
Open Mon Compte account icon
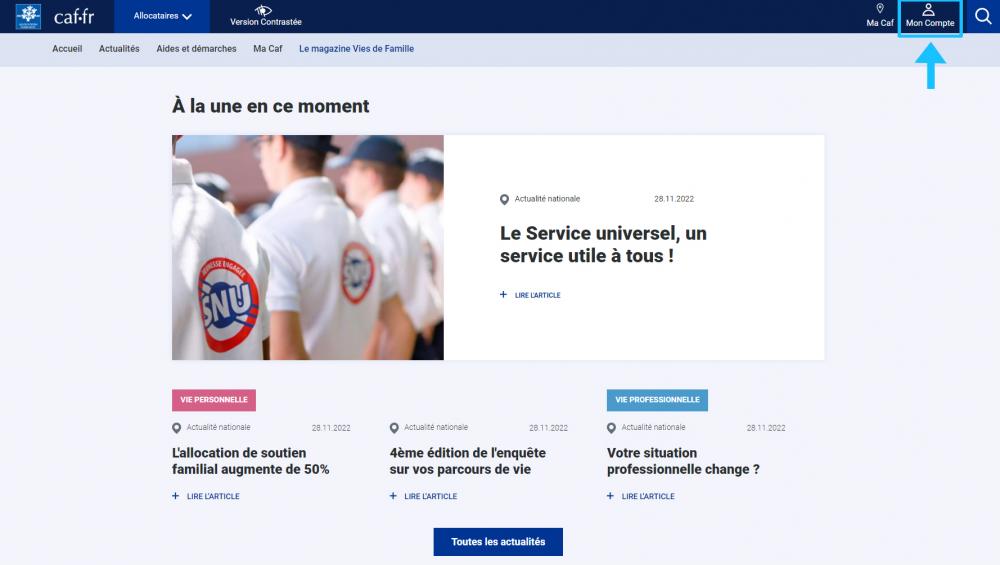point(930,17)
